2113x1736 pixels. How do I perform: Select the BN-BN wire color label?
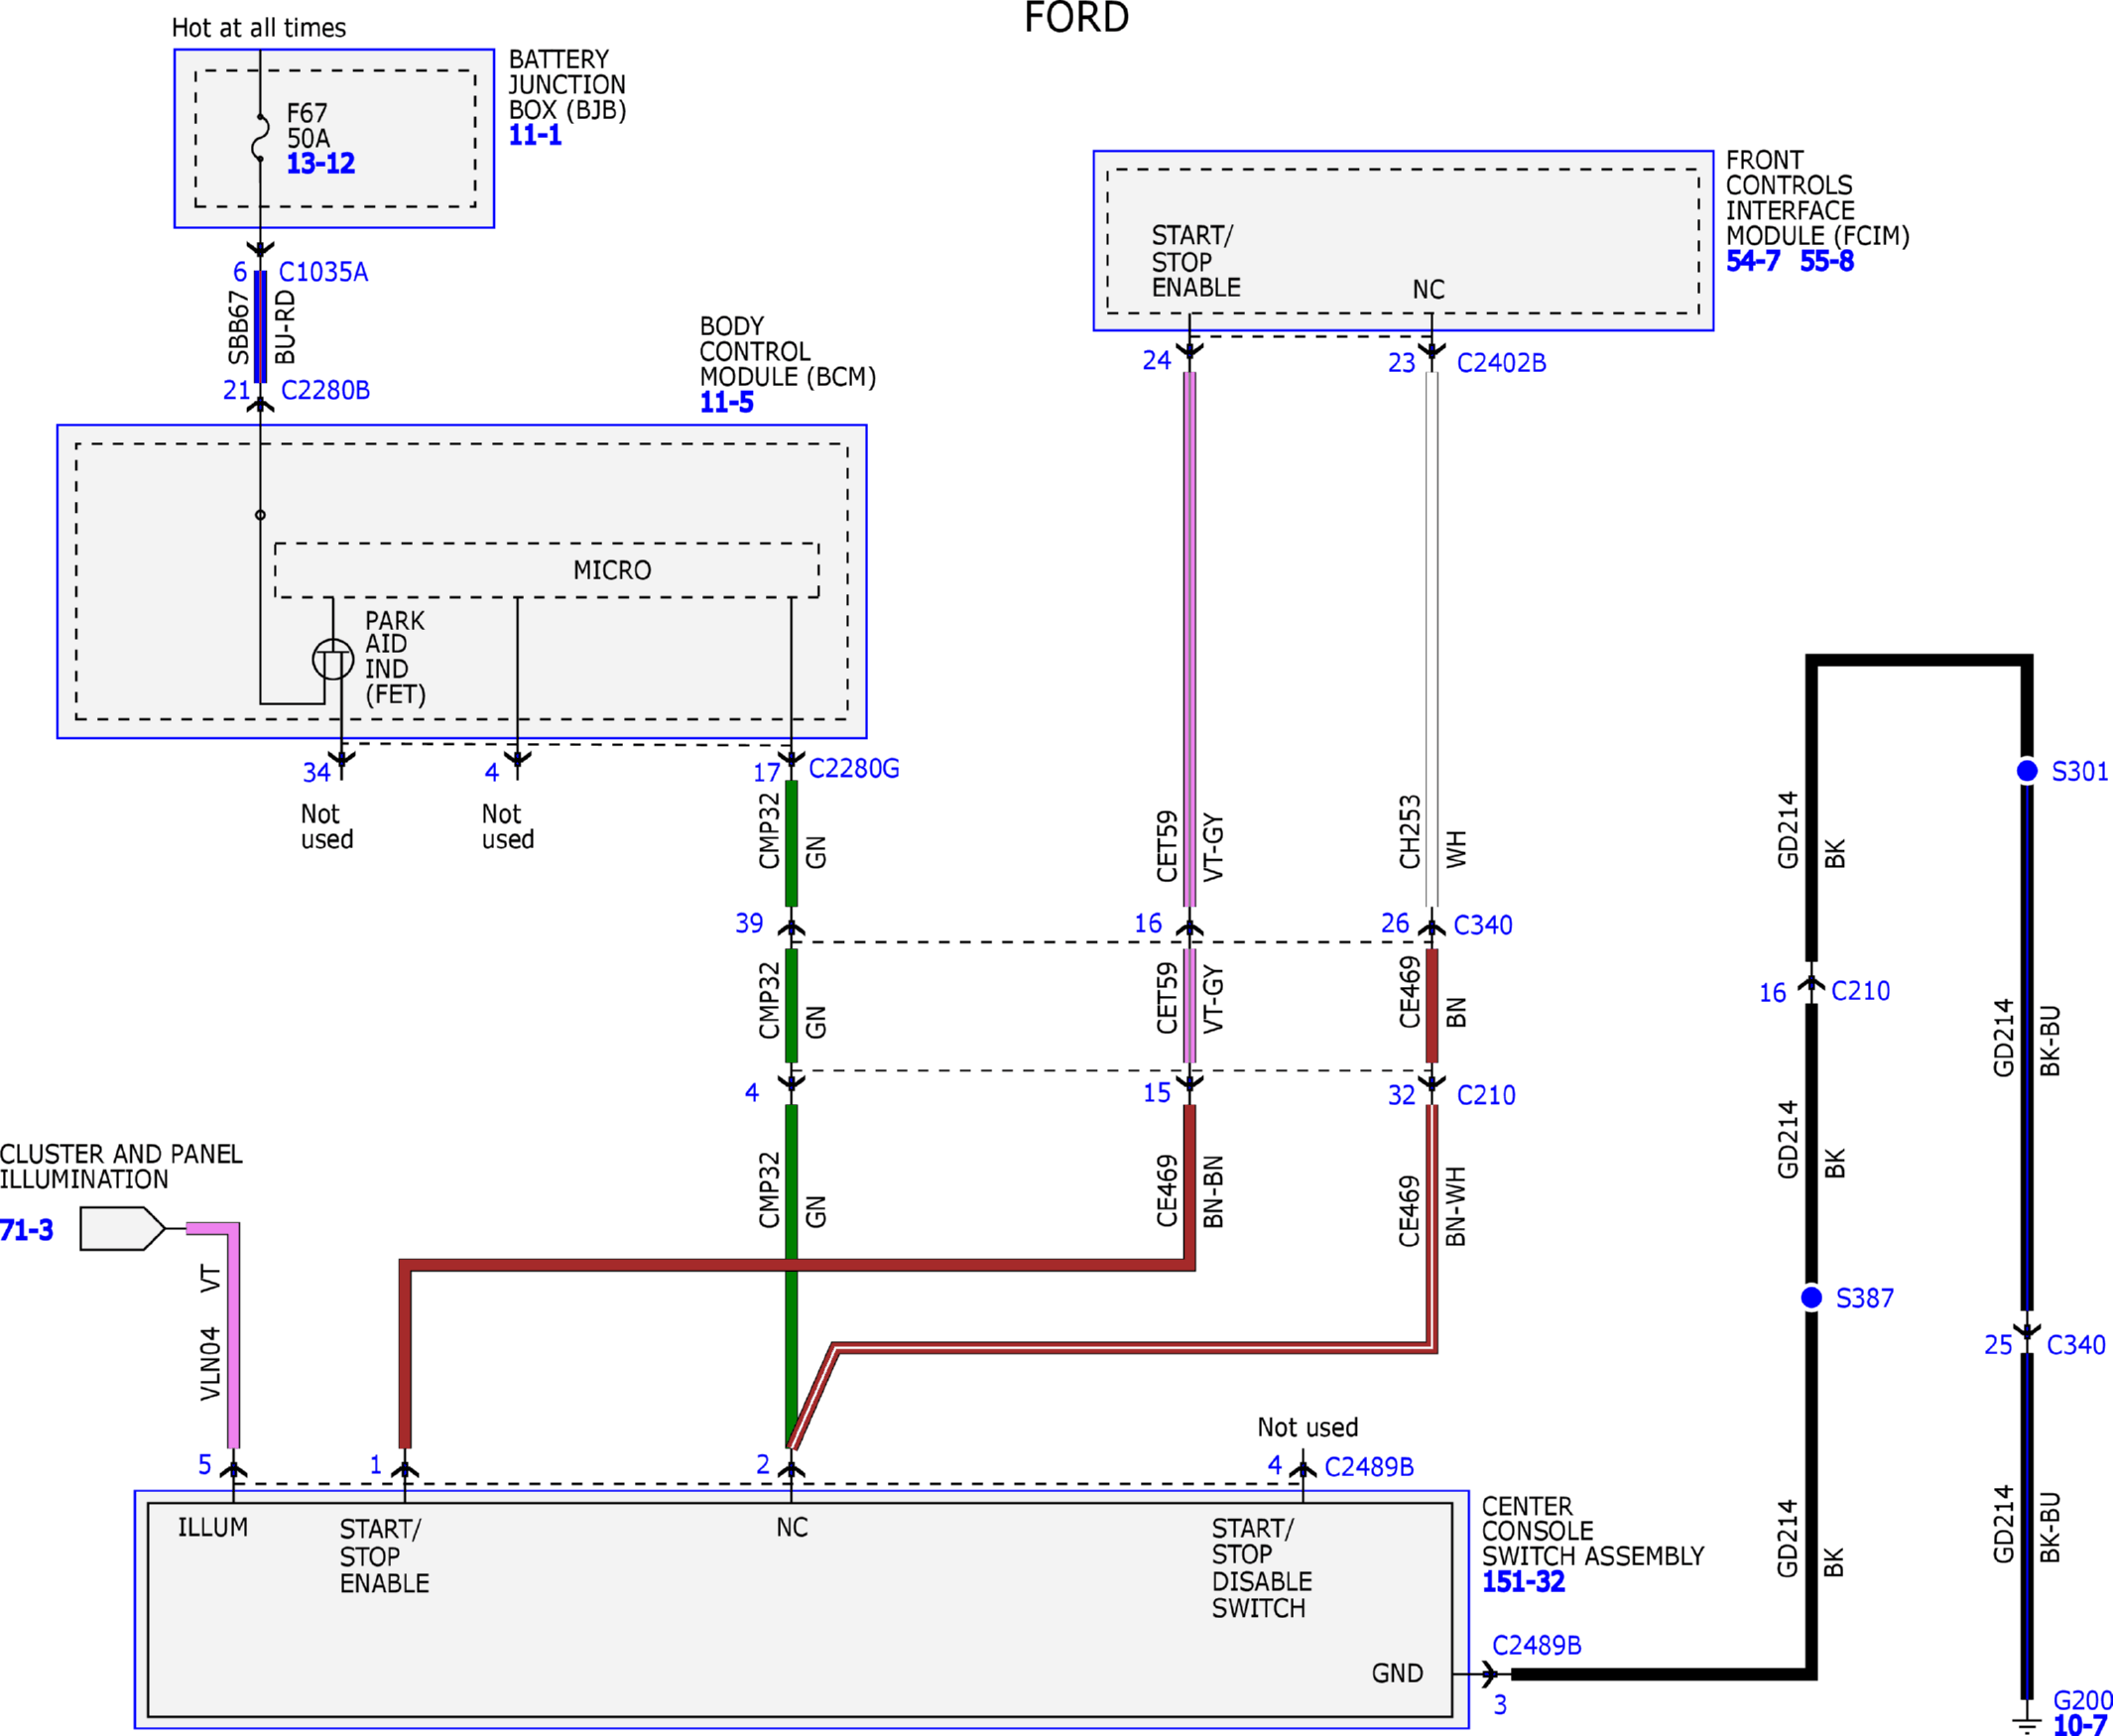pyautogui.click(x=1213, y=1192)
